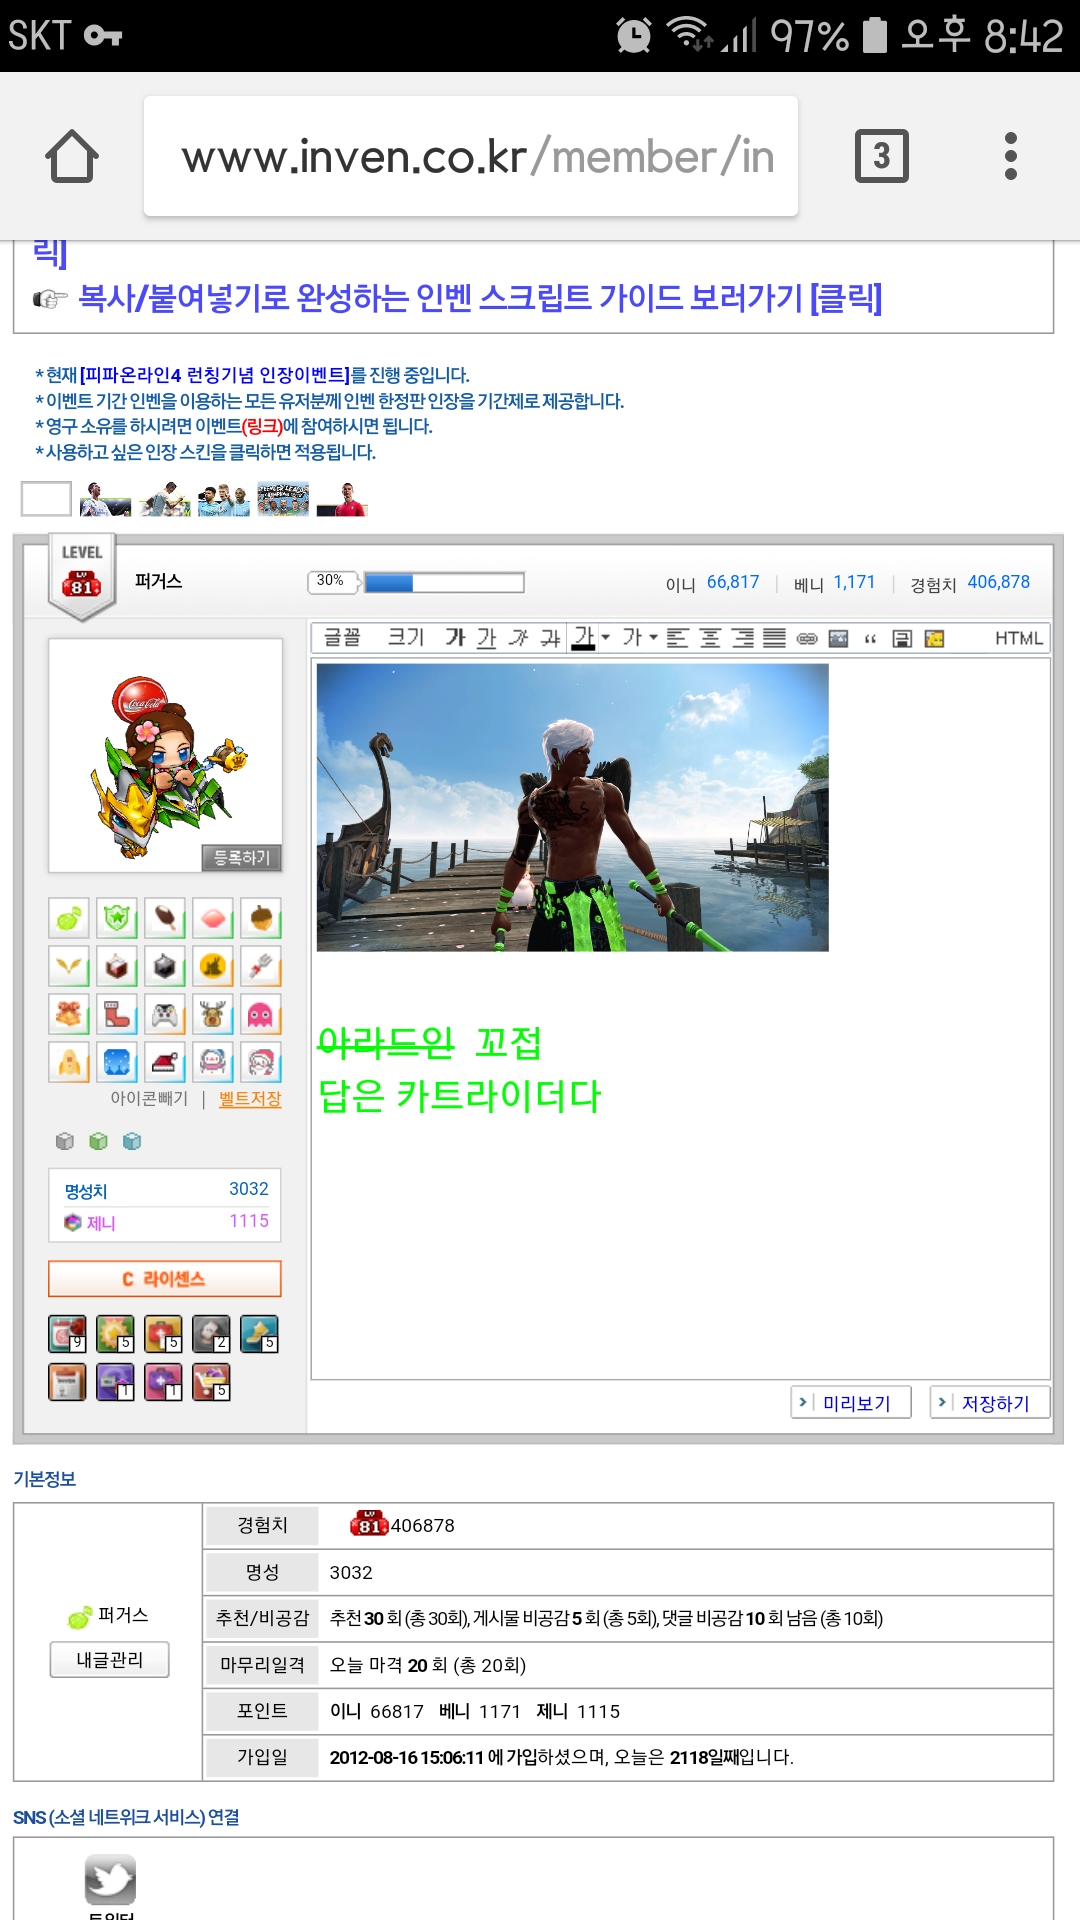The width and height of the screenshot is (1080, 1920).
Task: Select the red-jersey player skin thumbnail
Action: pos(342,498)
